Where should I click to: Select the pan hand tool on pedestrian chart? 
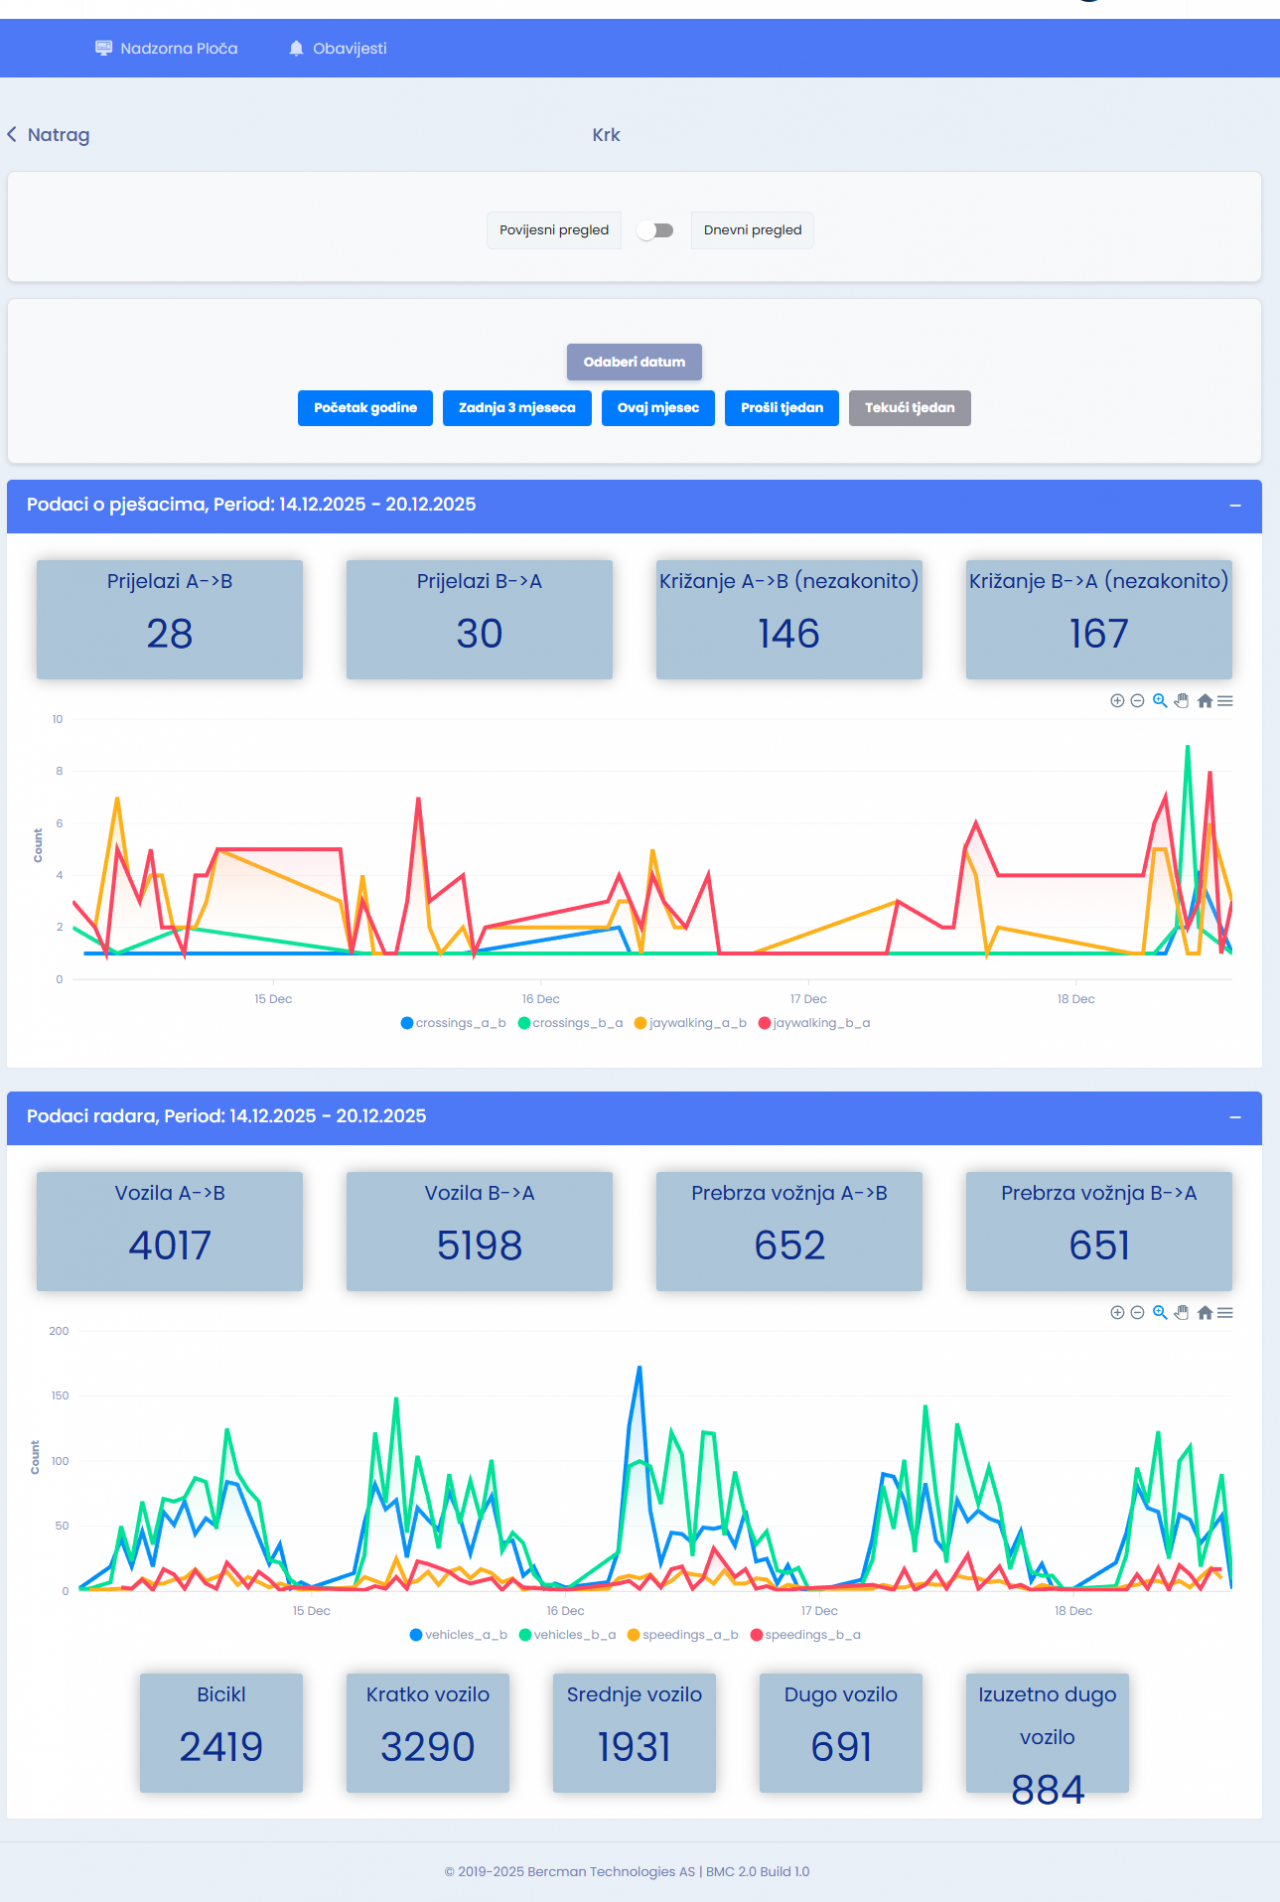[x=1181, y=701]
